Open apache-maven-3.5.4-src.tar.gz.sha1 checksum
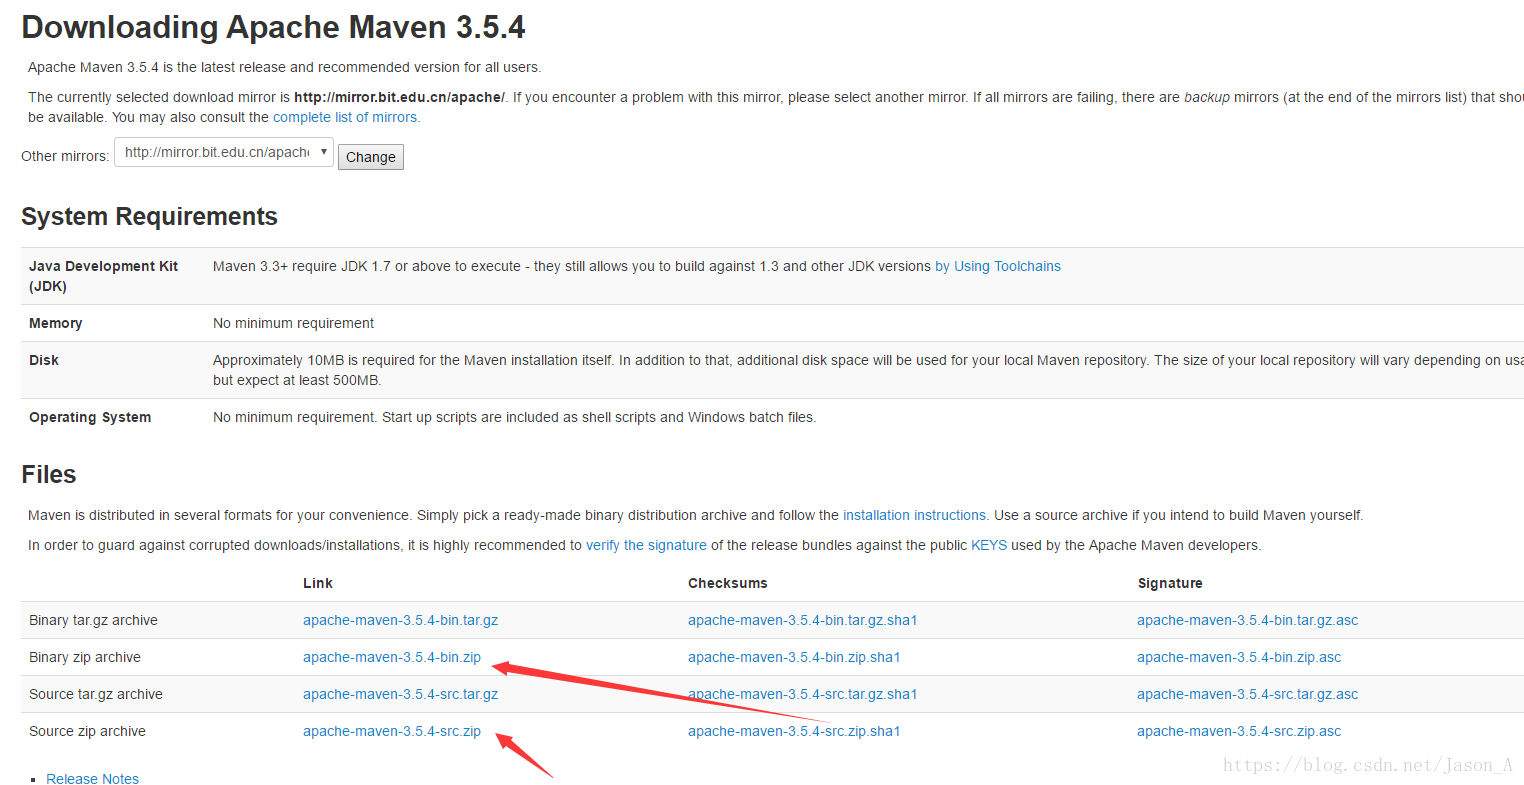 coord(803,694)
